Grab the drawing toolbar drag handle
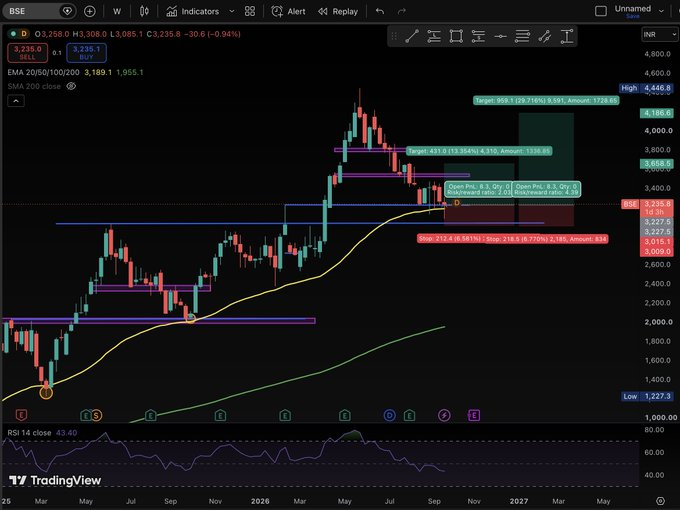The width and height of the screenshot is (680, 510). point(394,36)
